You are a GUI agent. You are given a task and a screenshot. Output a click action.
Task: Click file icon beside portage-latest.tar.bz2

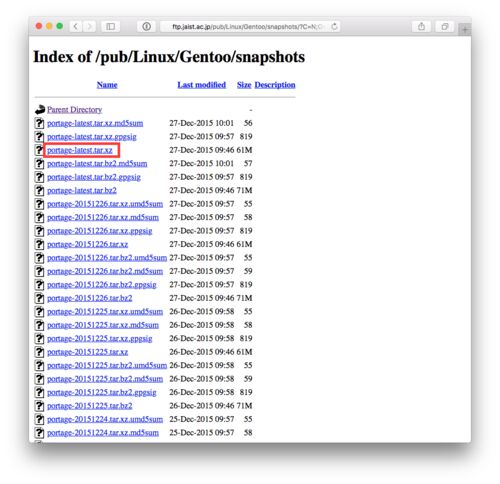click(39, 191)
